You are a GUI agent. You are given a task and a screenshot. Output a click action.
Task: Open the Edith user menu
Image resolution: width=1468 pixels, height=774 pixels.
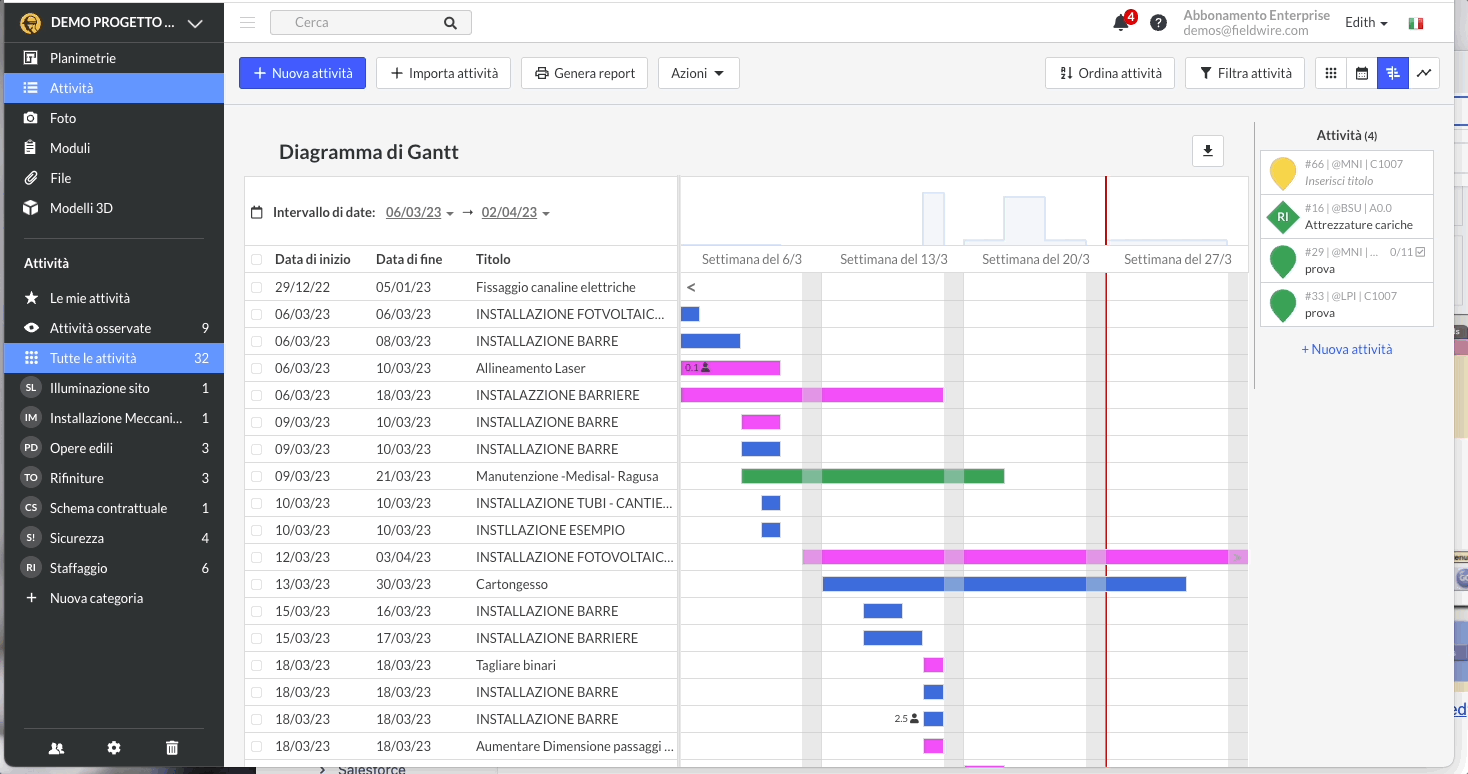pyautogui.click(x=1365, y=23)
